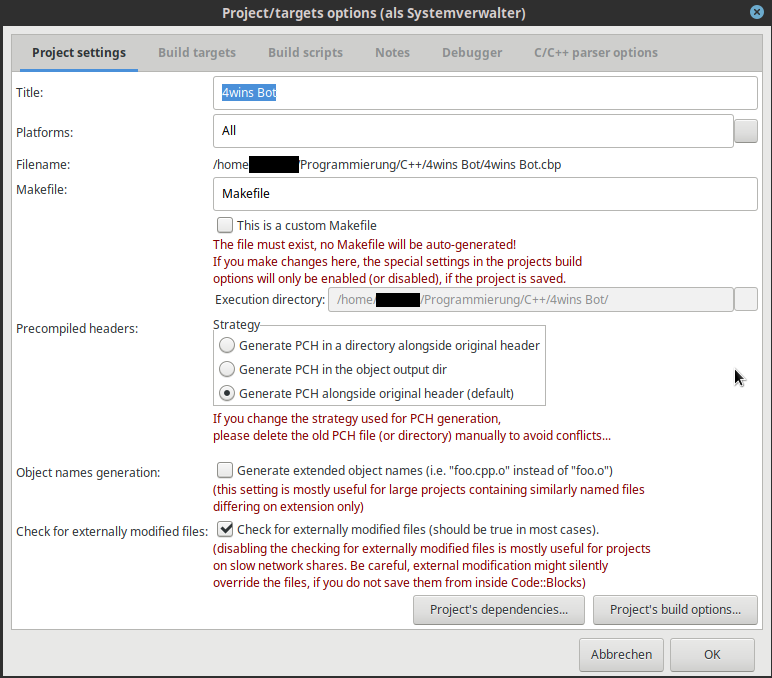Open the Build targets tab
This screenshot has height=678, width=772.
(196, 53)
